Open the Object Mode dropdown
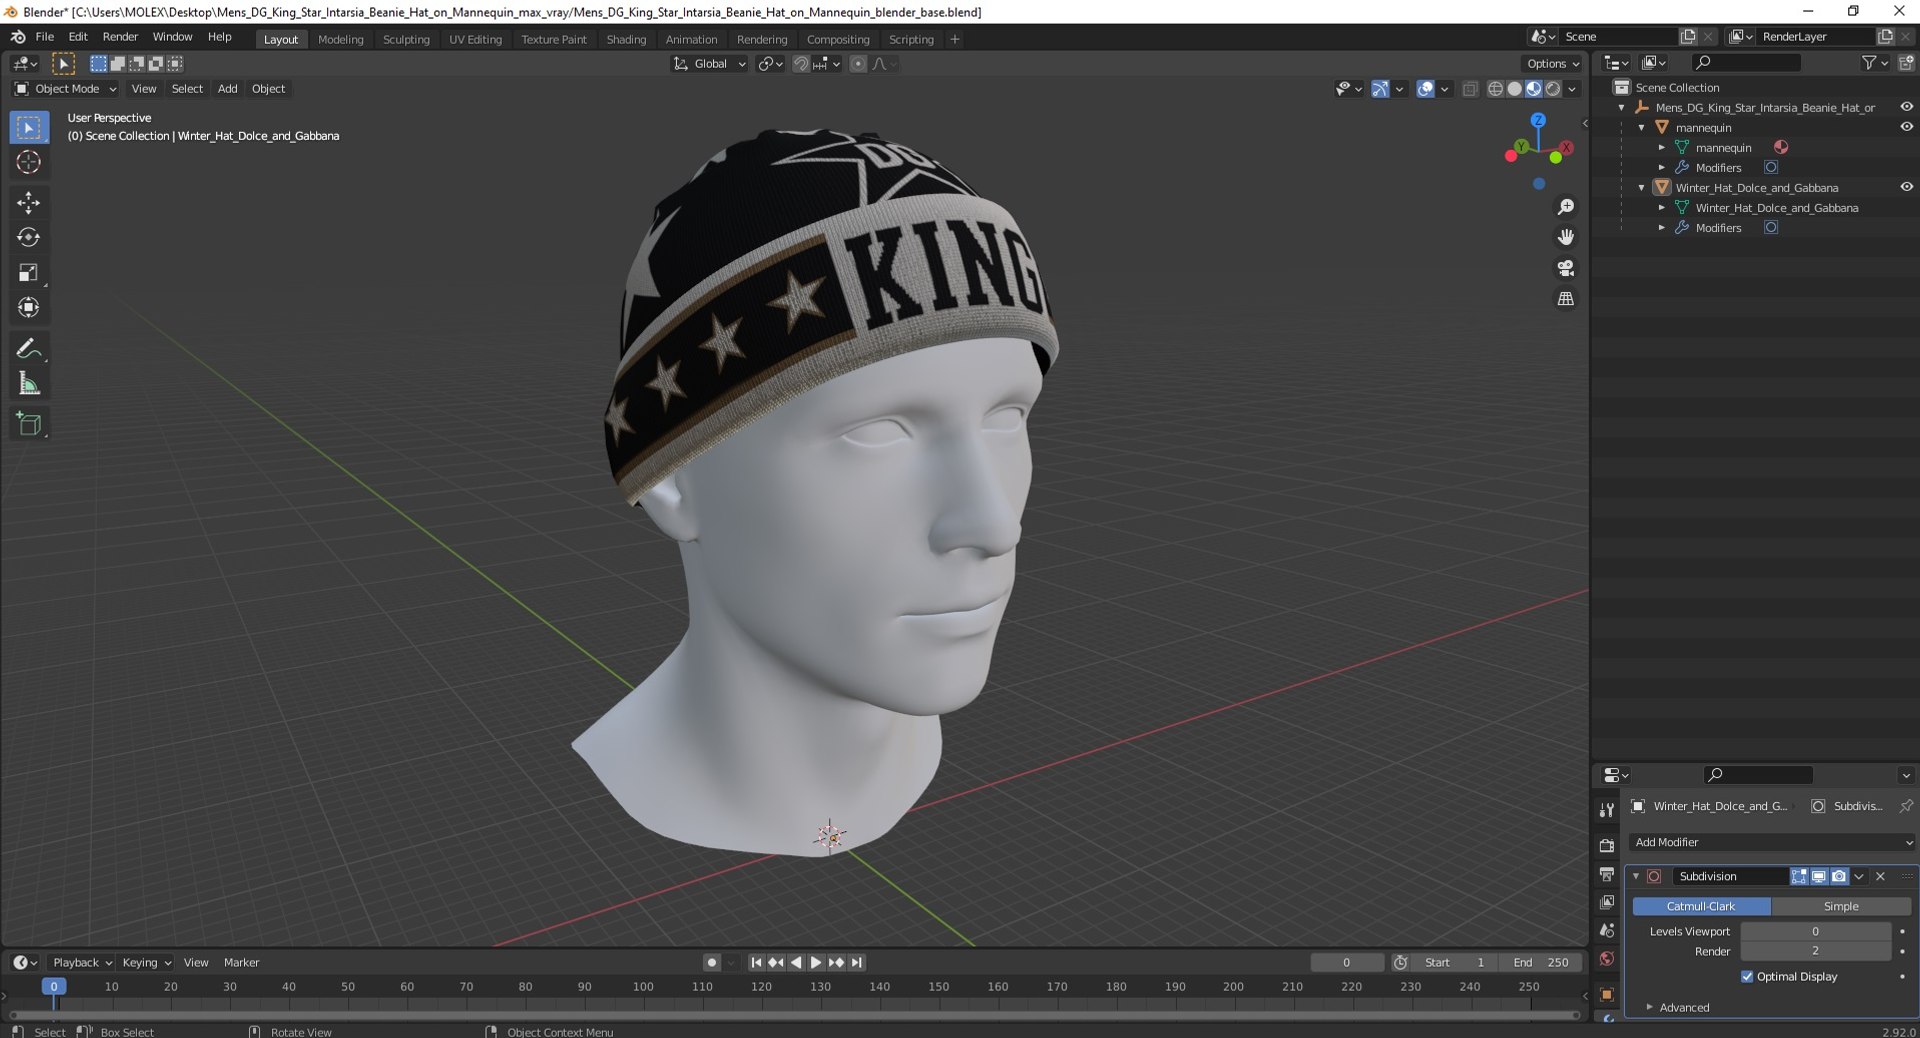 65,89
